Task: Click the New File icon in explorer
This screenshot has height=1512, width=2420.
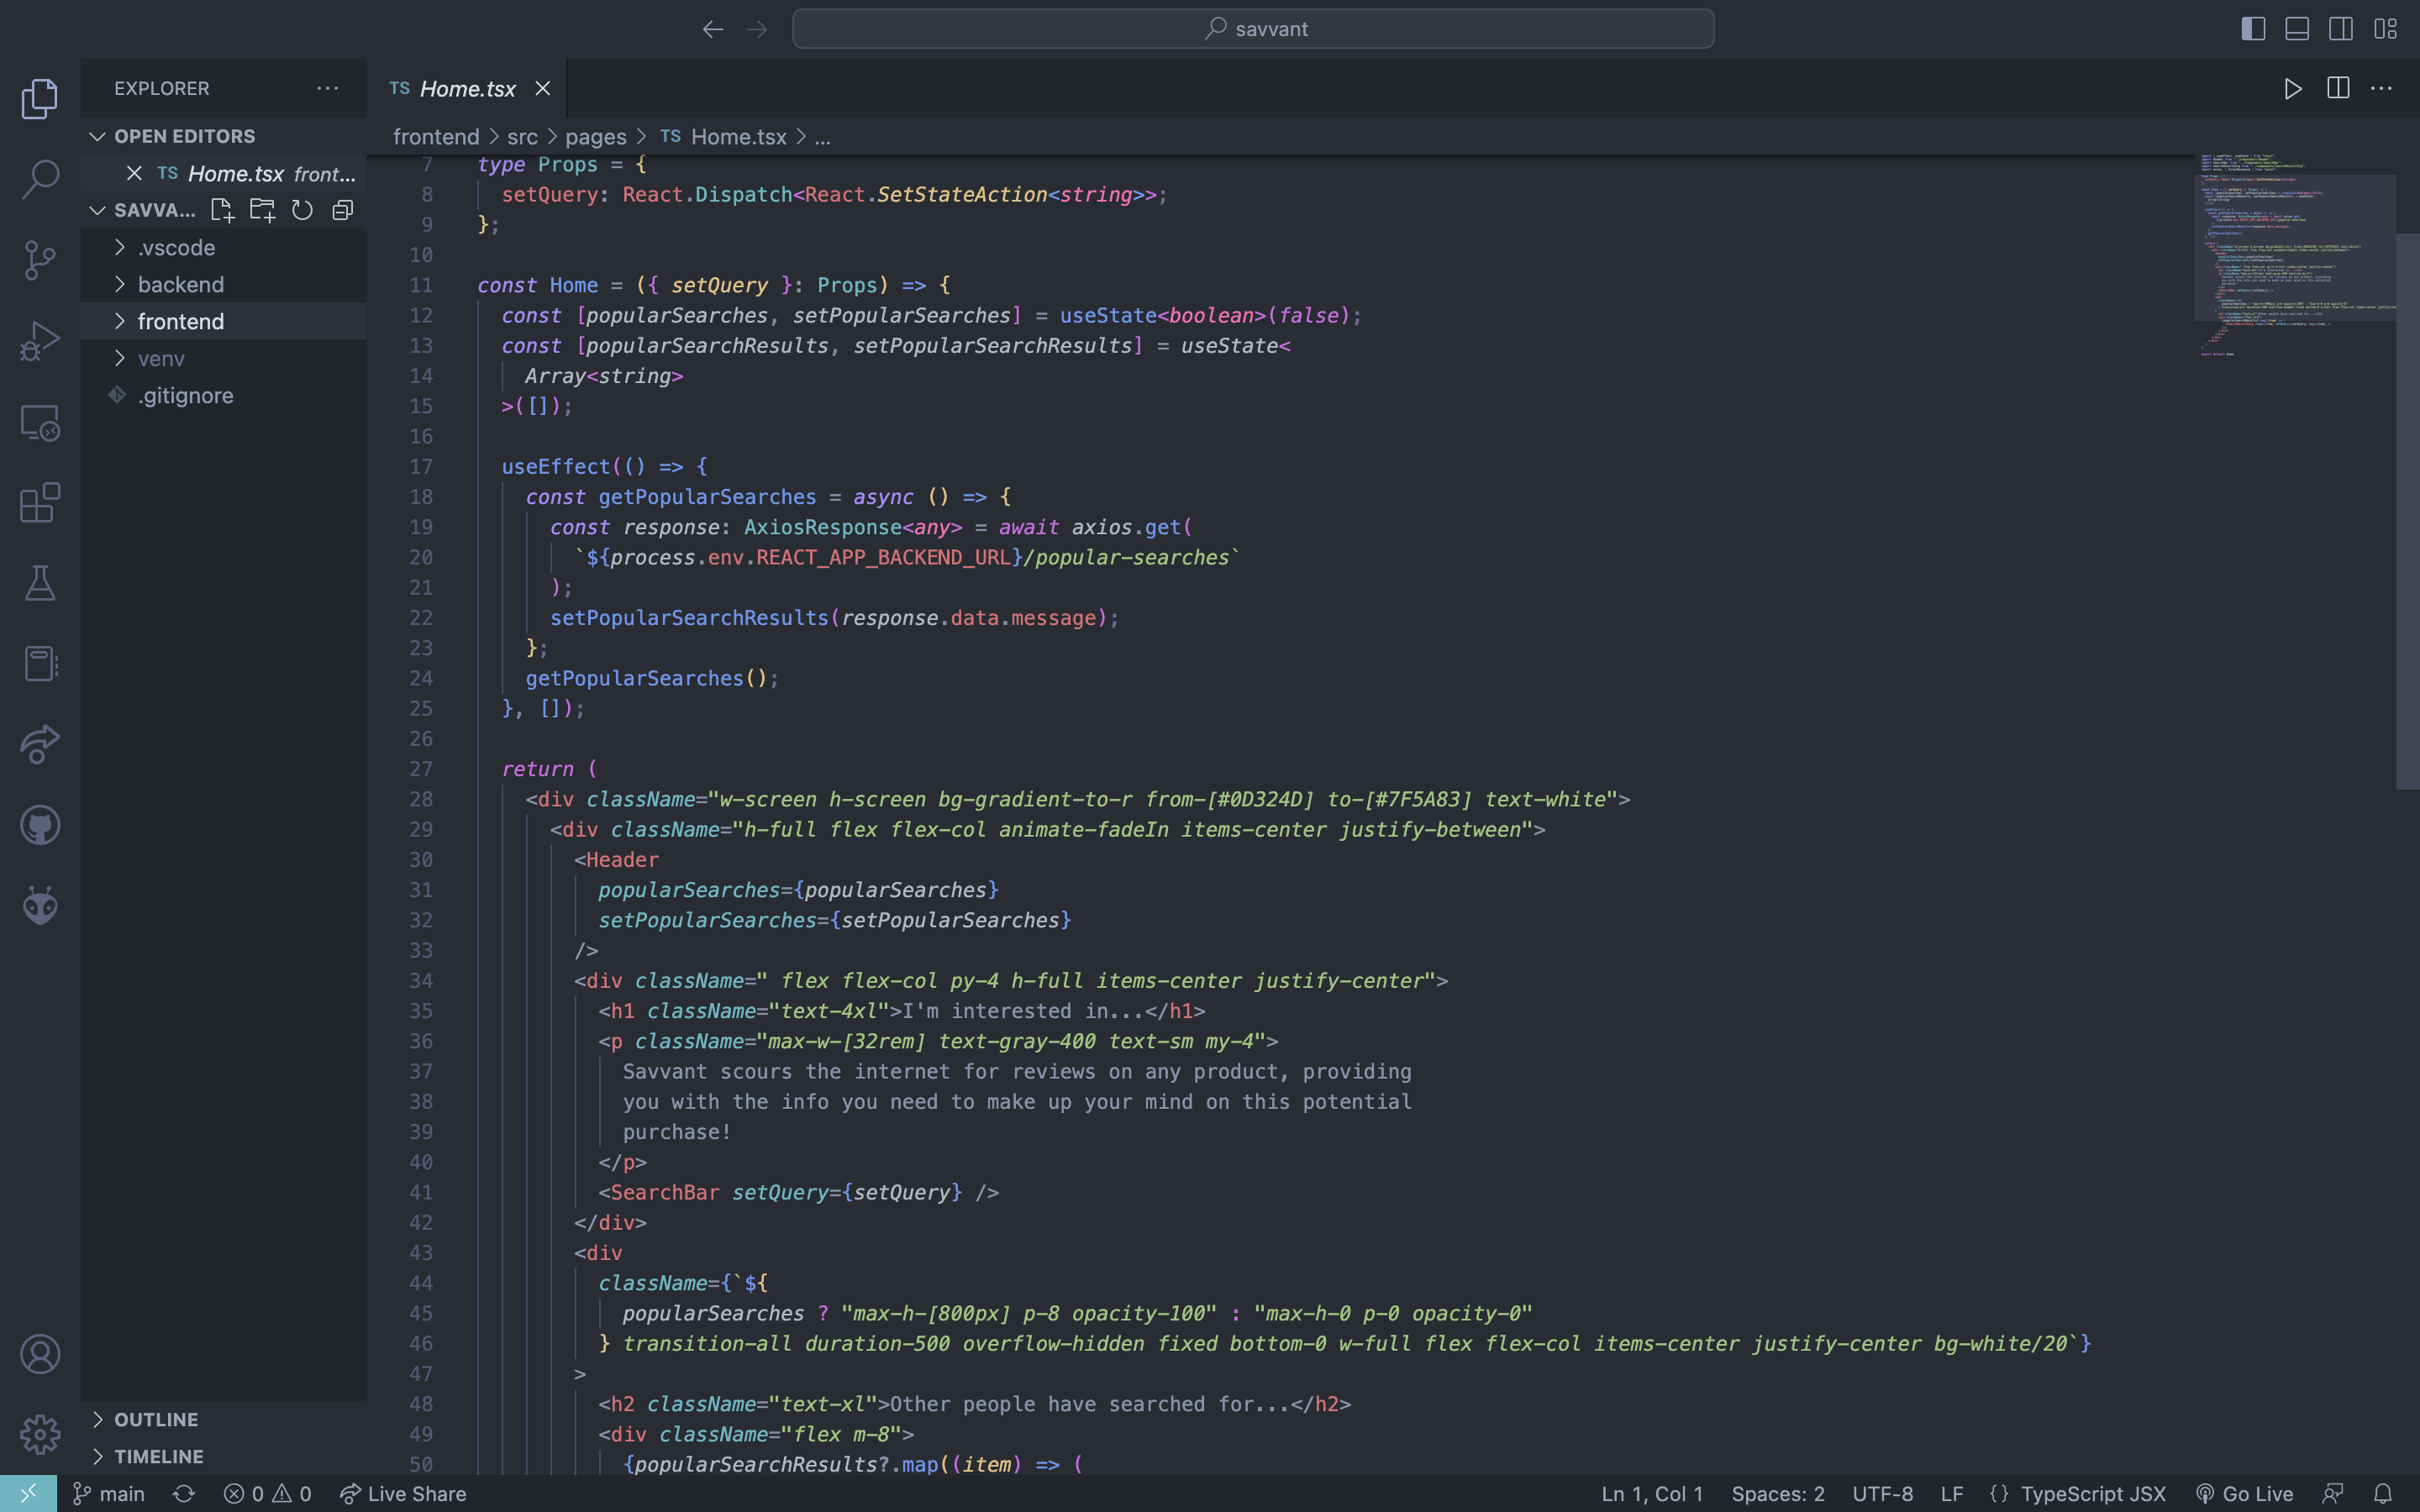Action: (x=222, y=210)
